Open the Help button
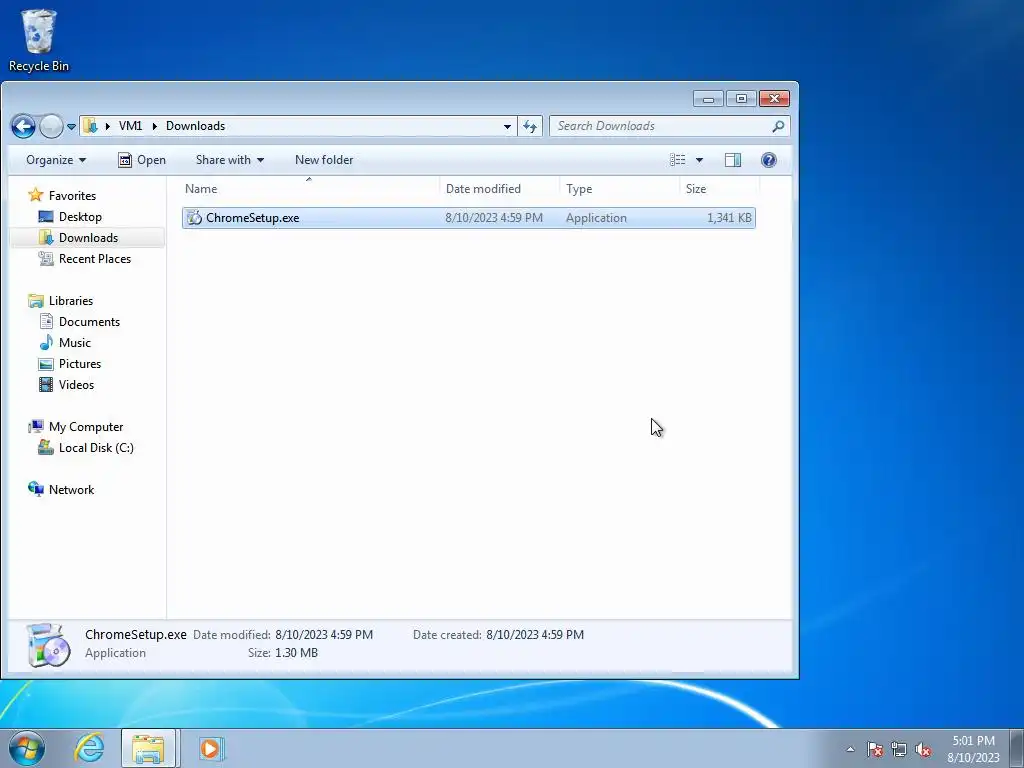 [x=769, y=160]
